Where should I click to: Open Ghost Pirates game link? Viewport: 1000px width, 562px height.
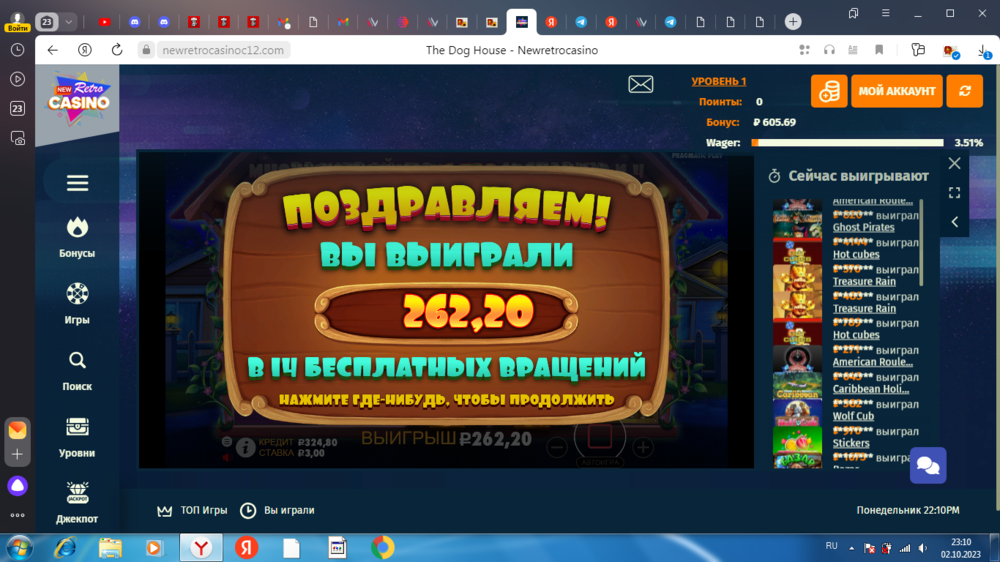pos(864,228)
